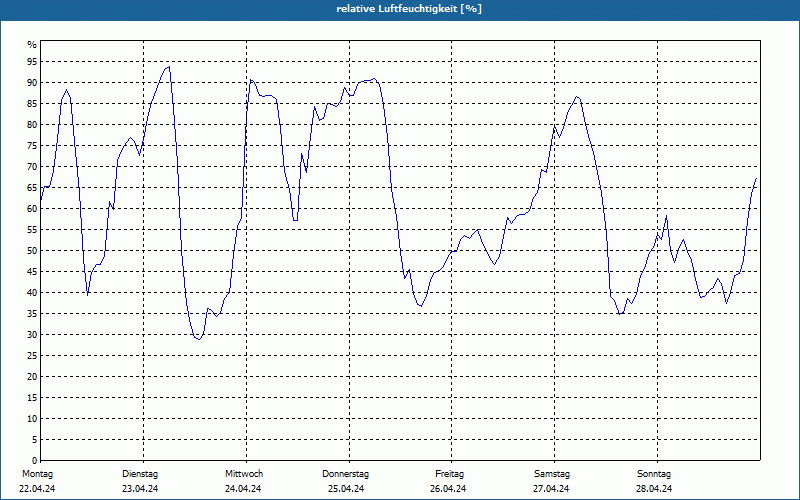Select the Samstag day label
Image resolution: width=800 pixels, height=500 pixels.
pyautogui.click(x=552, y=474)
